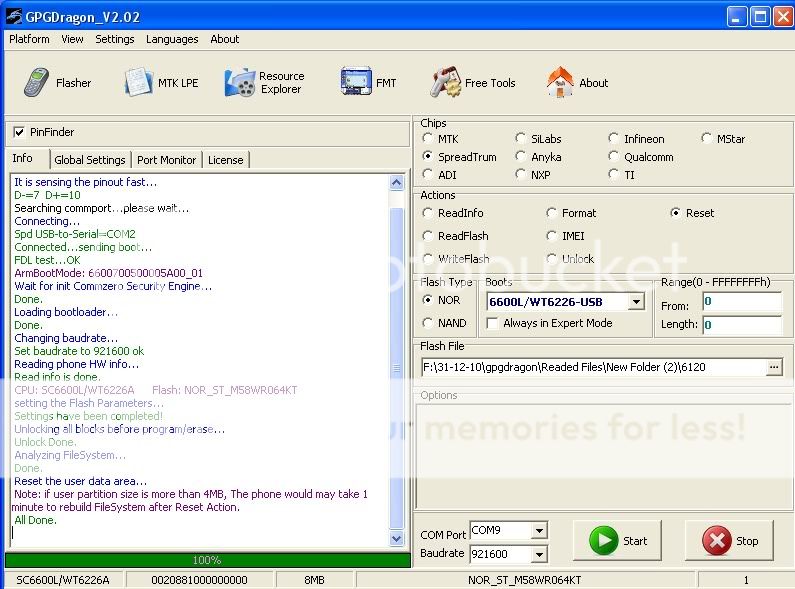This screenshot has height=589, width=795.
Task: Click 'Spd USB-to-Serial=COM2' log line
Action: click(75, 234)
